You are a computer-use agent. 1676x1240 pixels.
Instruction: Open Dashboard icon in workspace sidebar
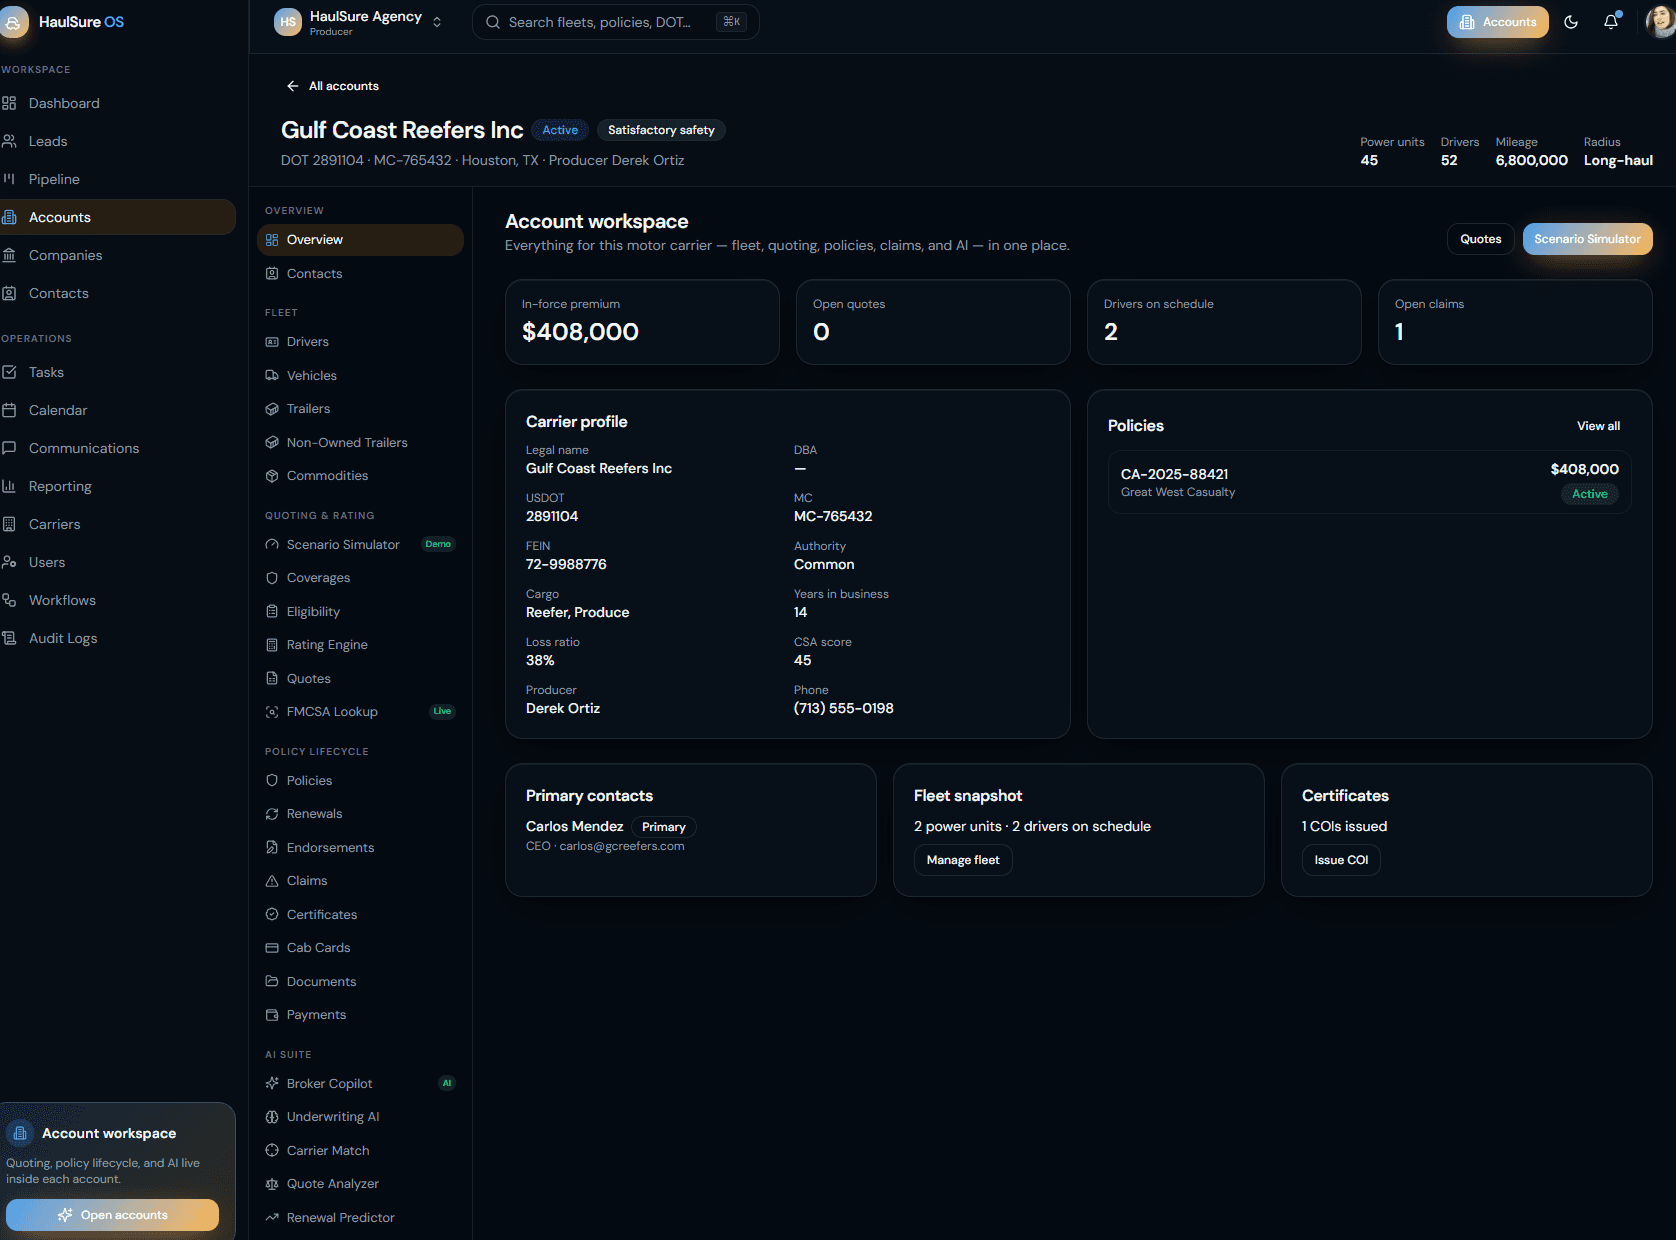coord(9,103)
